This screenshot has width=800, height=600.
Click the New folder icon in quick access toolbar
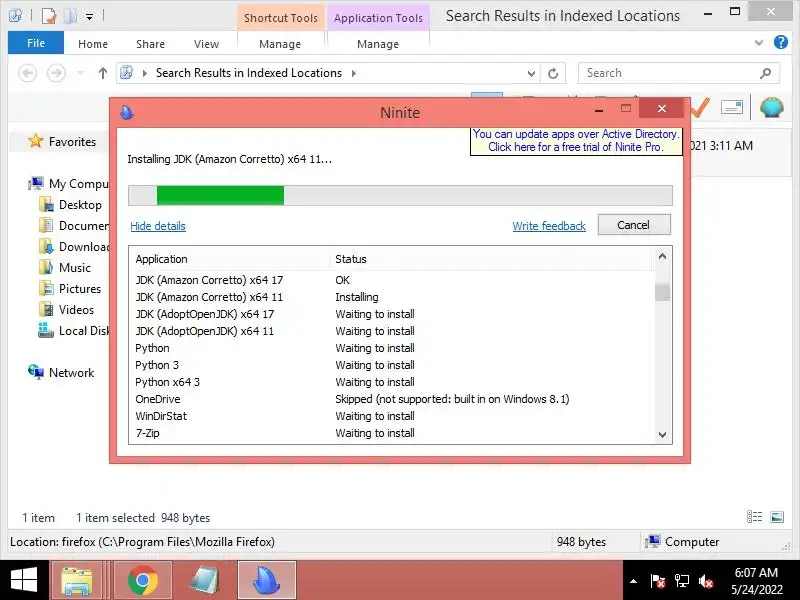(70, 16)
